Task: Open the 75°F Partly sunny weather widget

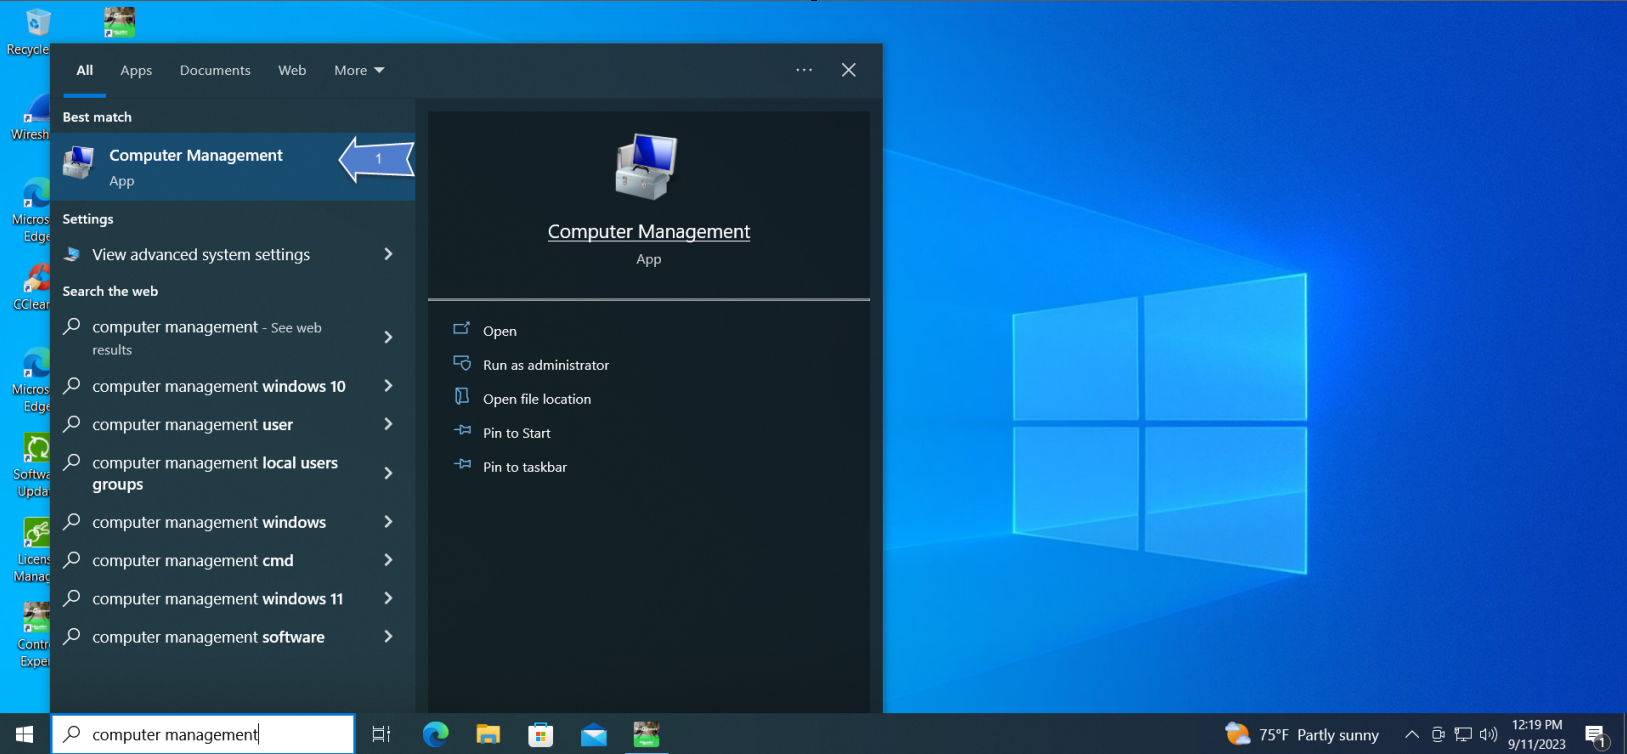Action: (1302, 735)
